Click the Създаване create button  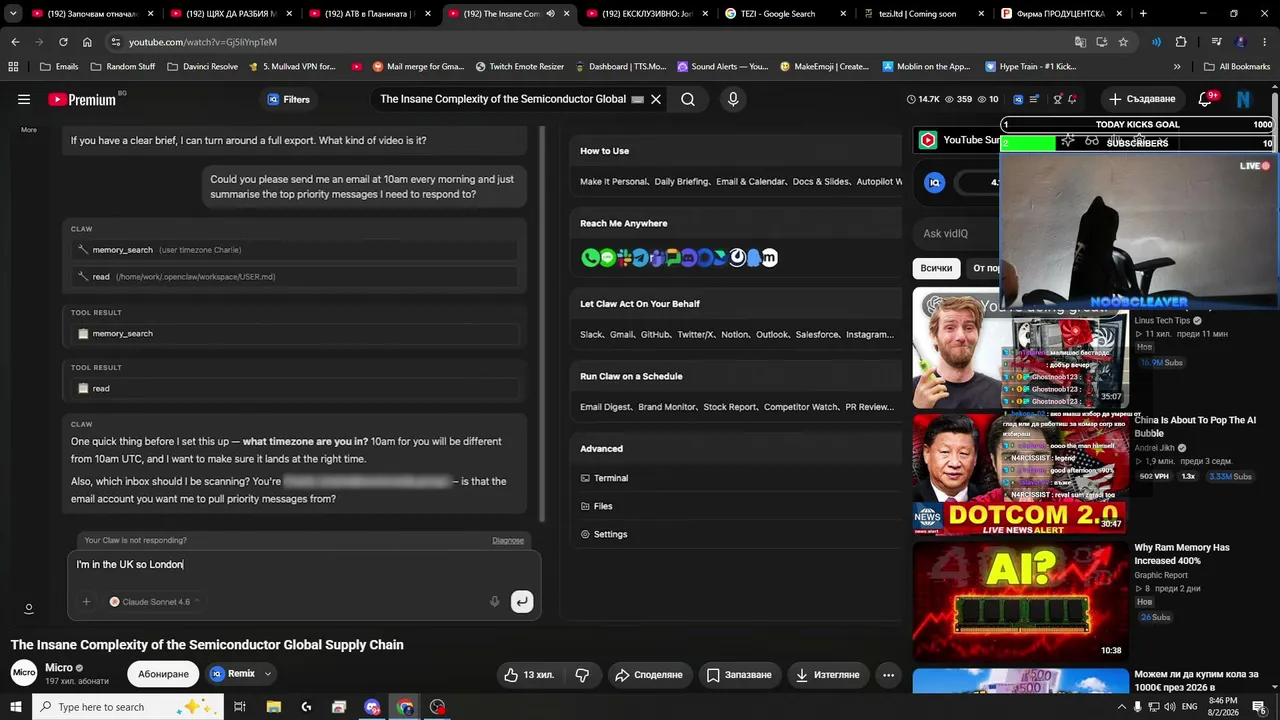coord(1142,99)
